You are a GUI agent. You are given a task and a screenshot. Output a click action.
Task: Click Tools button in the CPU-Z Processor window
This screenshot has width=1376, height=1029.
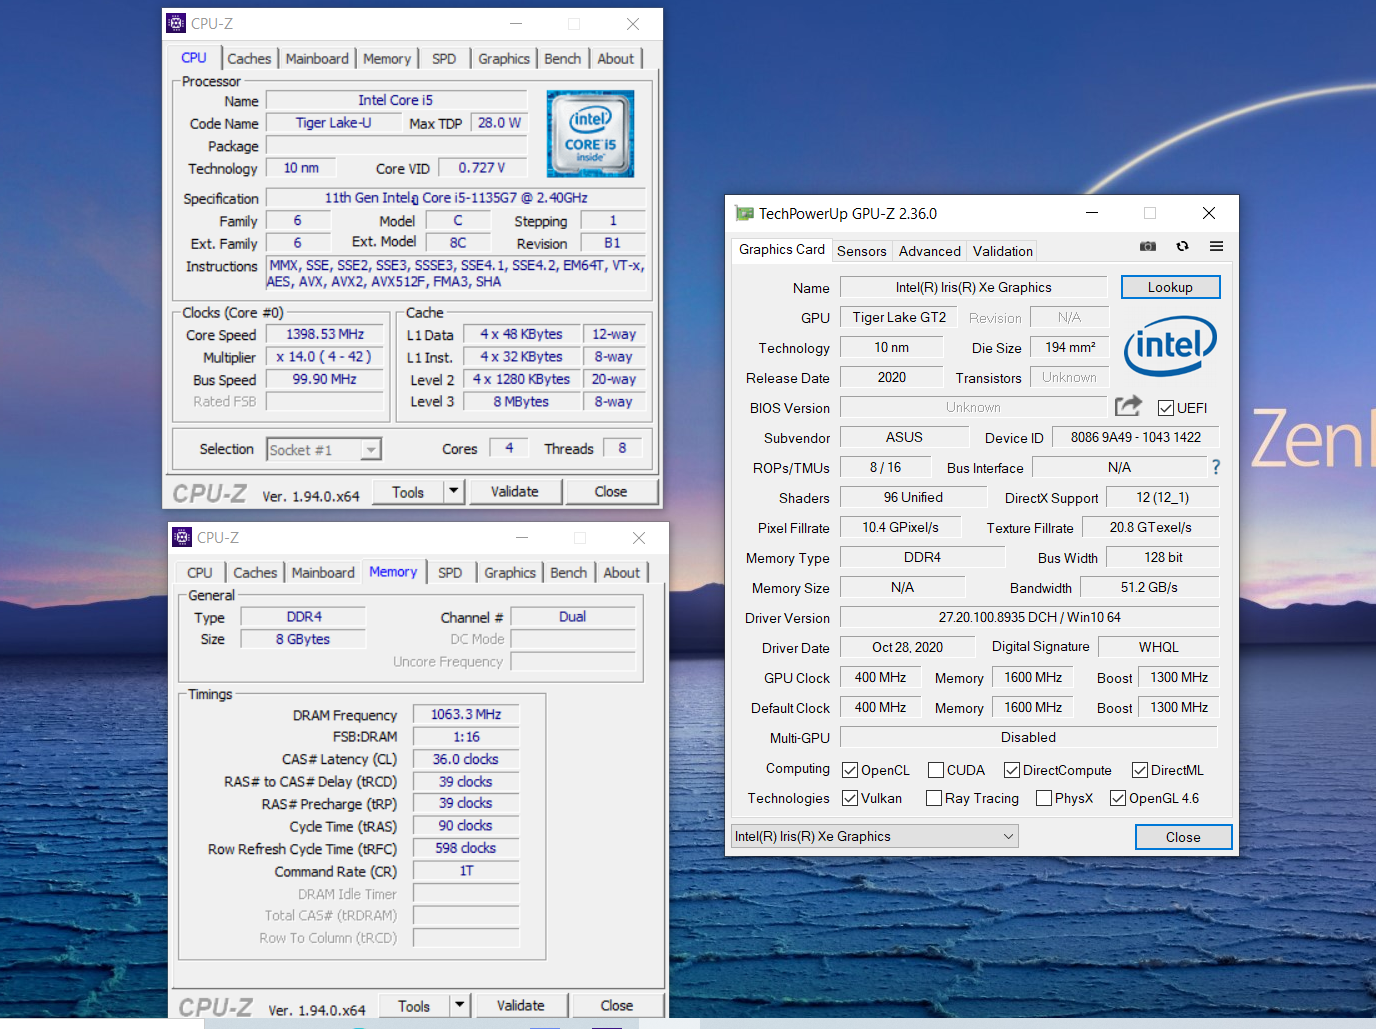click(408, 491)
